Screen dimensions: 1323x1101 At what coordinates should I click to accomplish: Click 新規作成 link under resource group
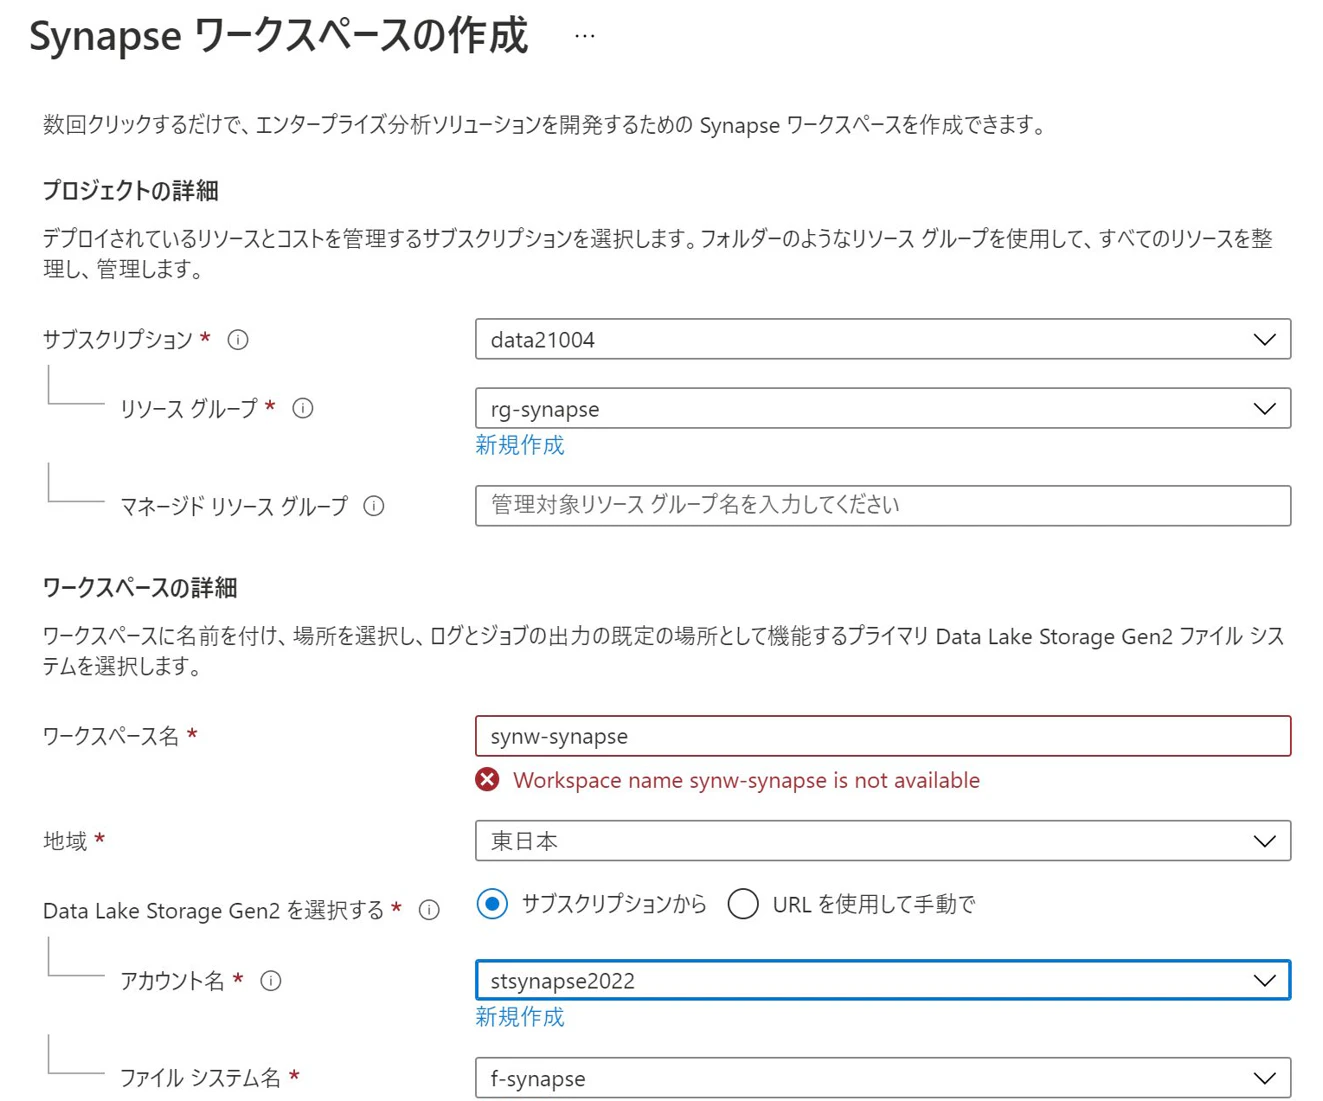click(x=520, y=445)
